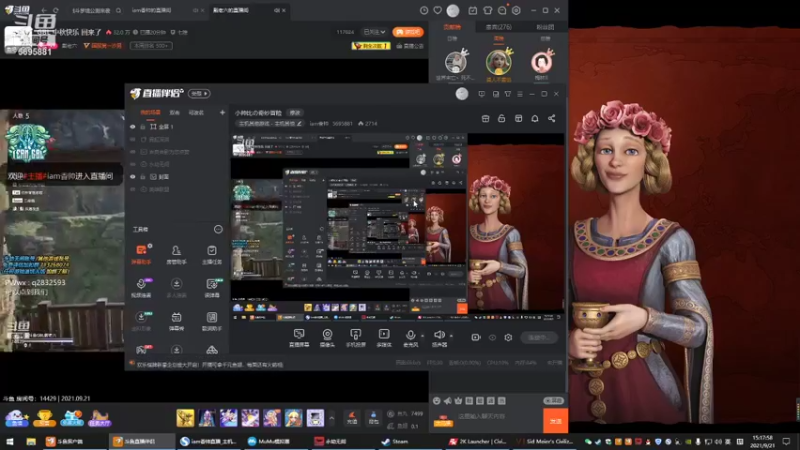Screen dimensions: 800x450
Task: Toggle visibility of the last source row
Action: [x=133, y=189]
